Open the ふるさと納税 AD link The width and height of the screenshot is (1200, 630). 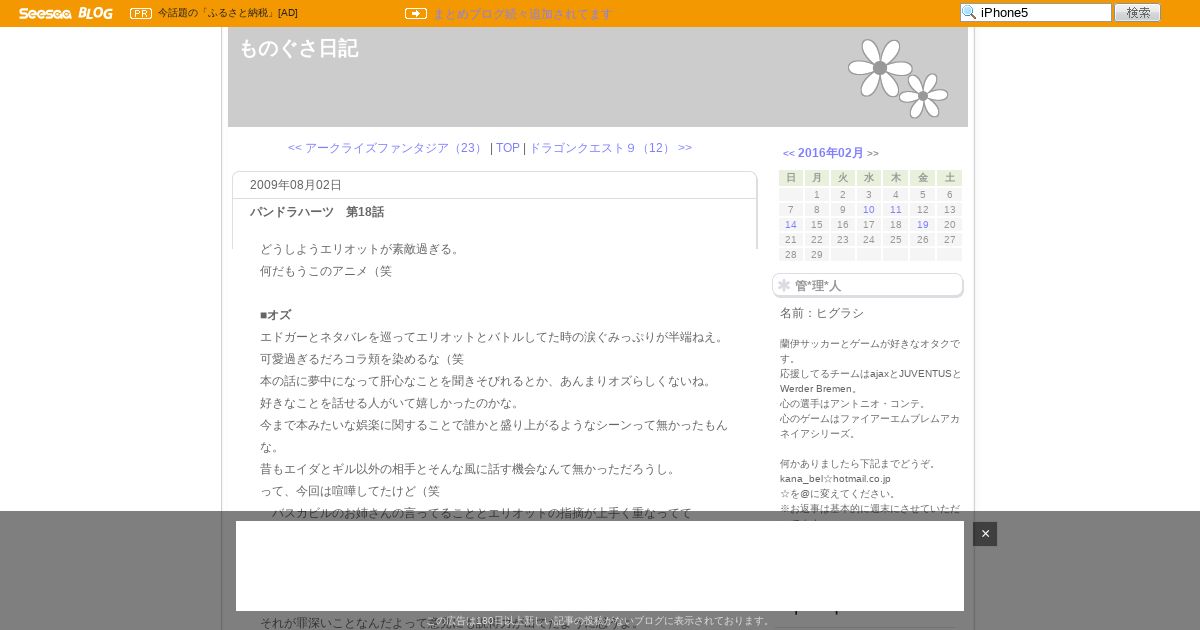point(228,13)
